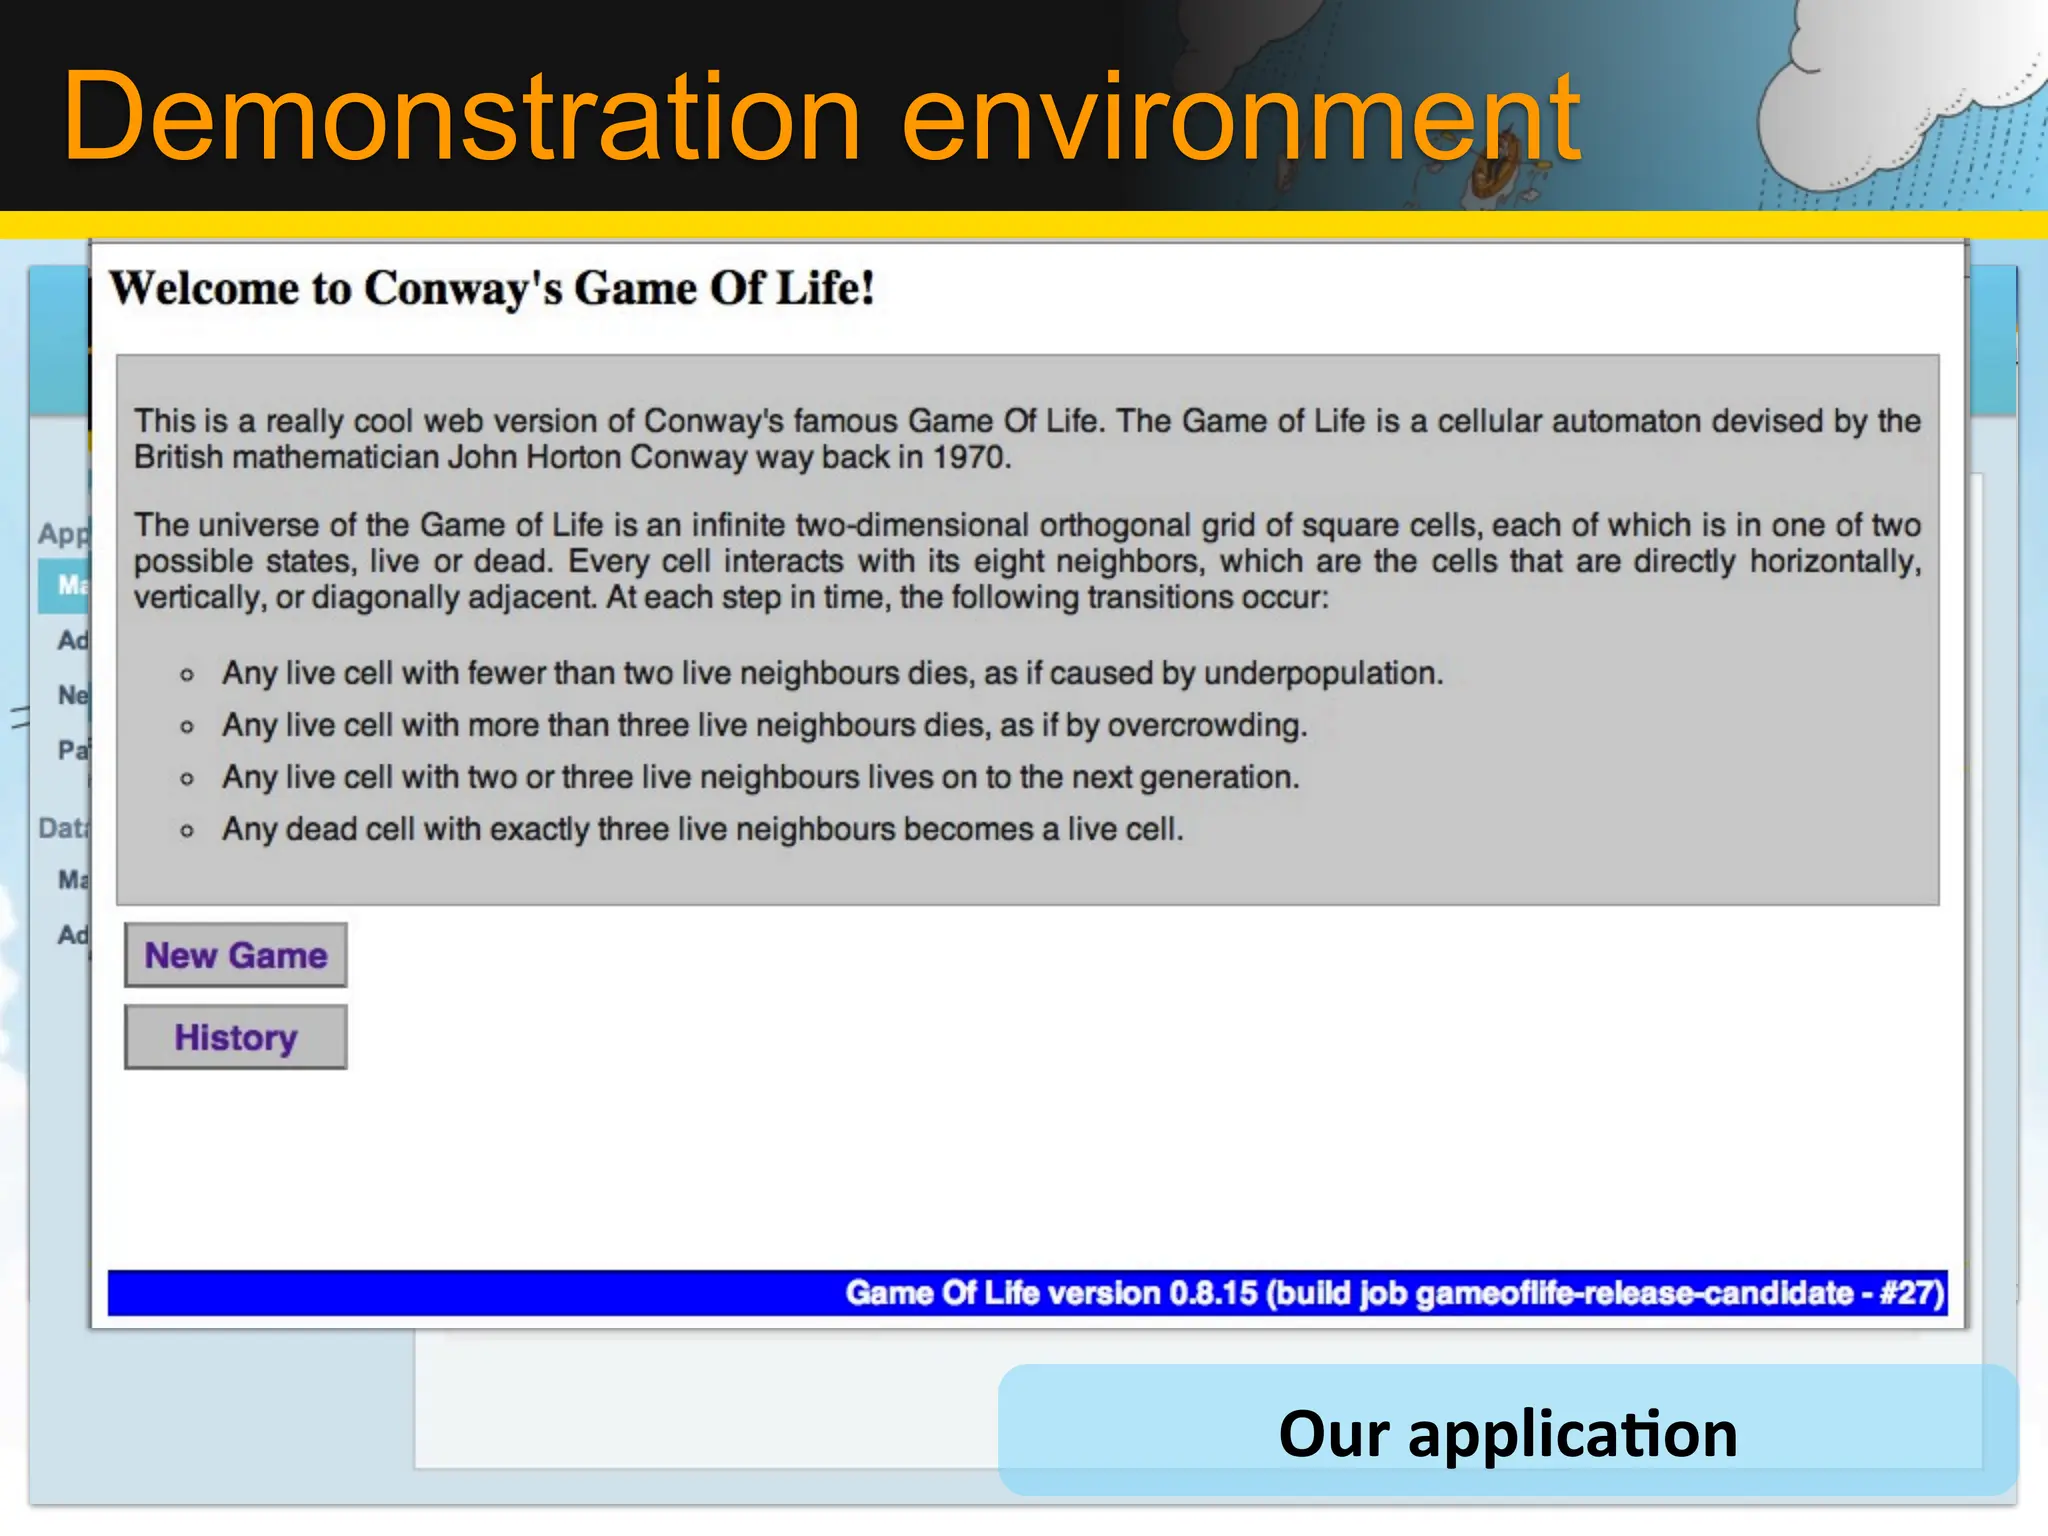Click the 'Pa' item in left sidebar

pyautogui.click(x=72, y=749)
